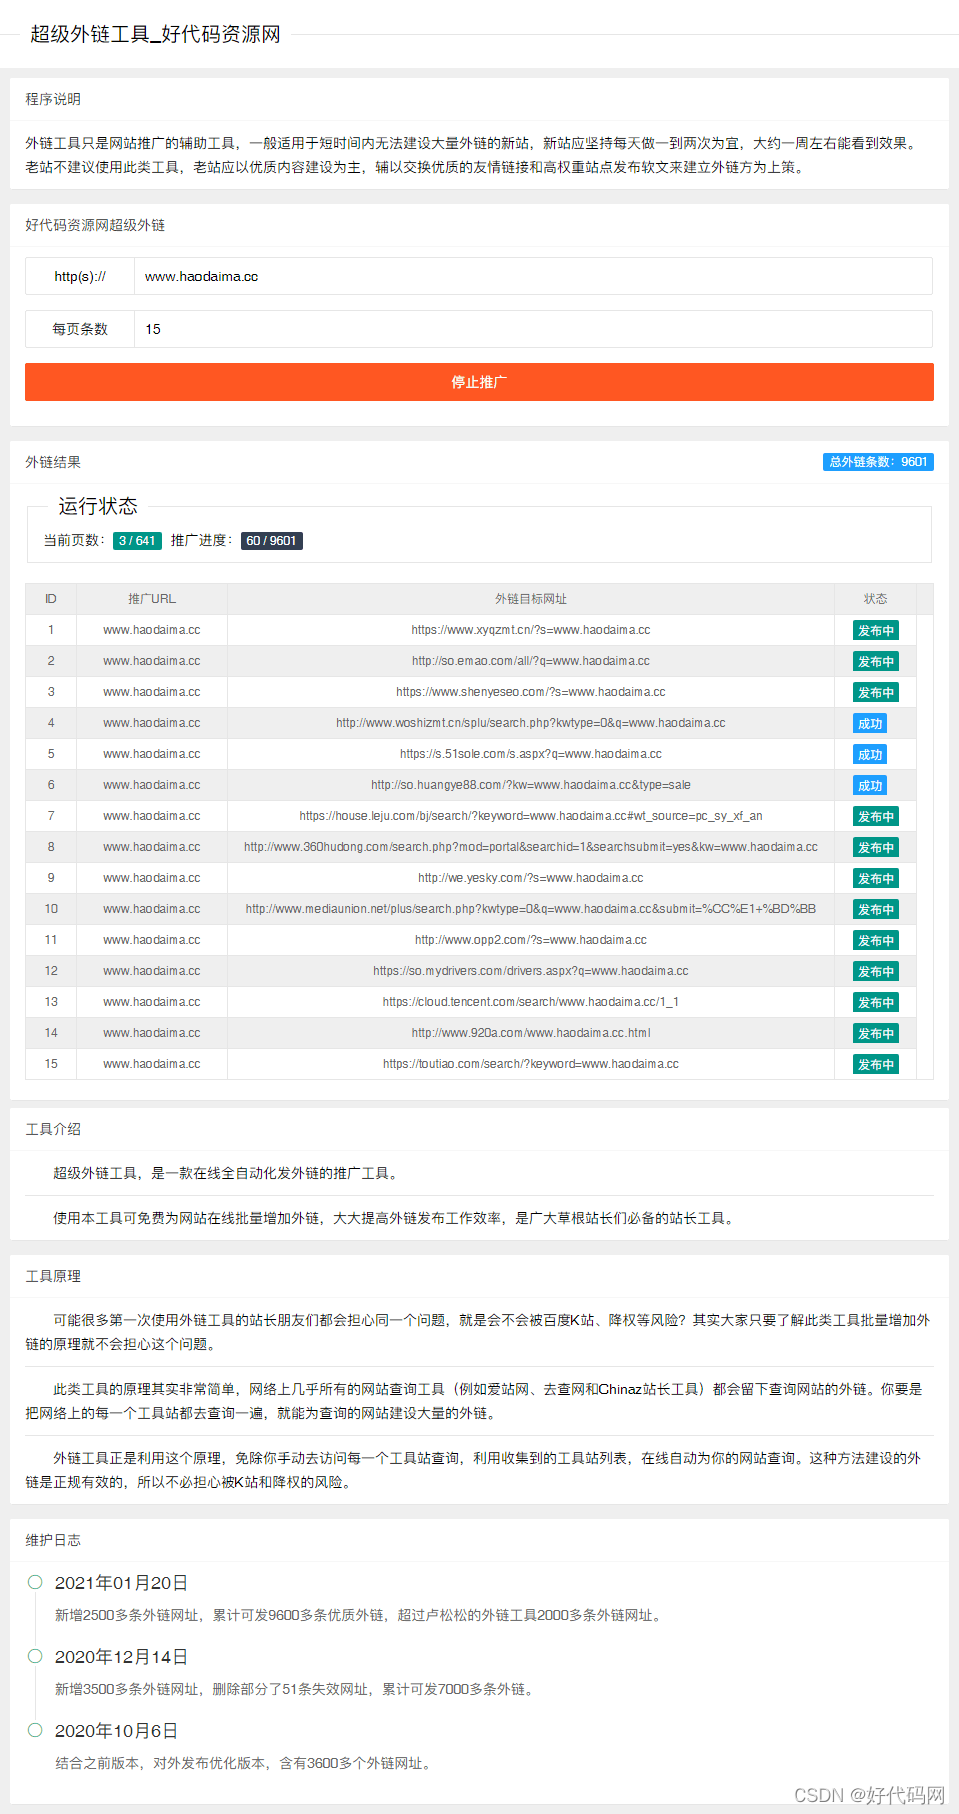Click the 外链目标网址 column header
Image resolution: width=959 pixels, height=1814 pixels.
pyautogui.click(x=530, y=599)
